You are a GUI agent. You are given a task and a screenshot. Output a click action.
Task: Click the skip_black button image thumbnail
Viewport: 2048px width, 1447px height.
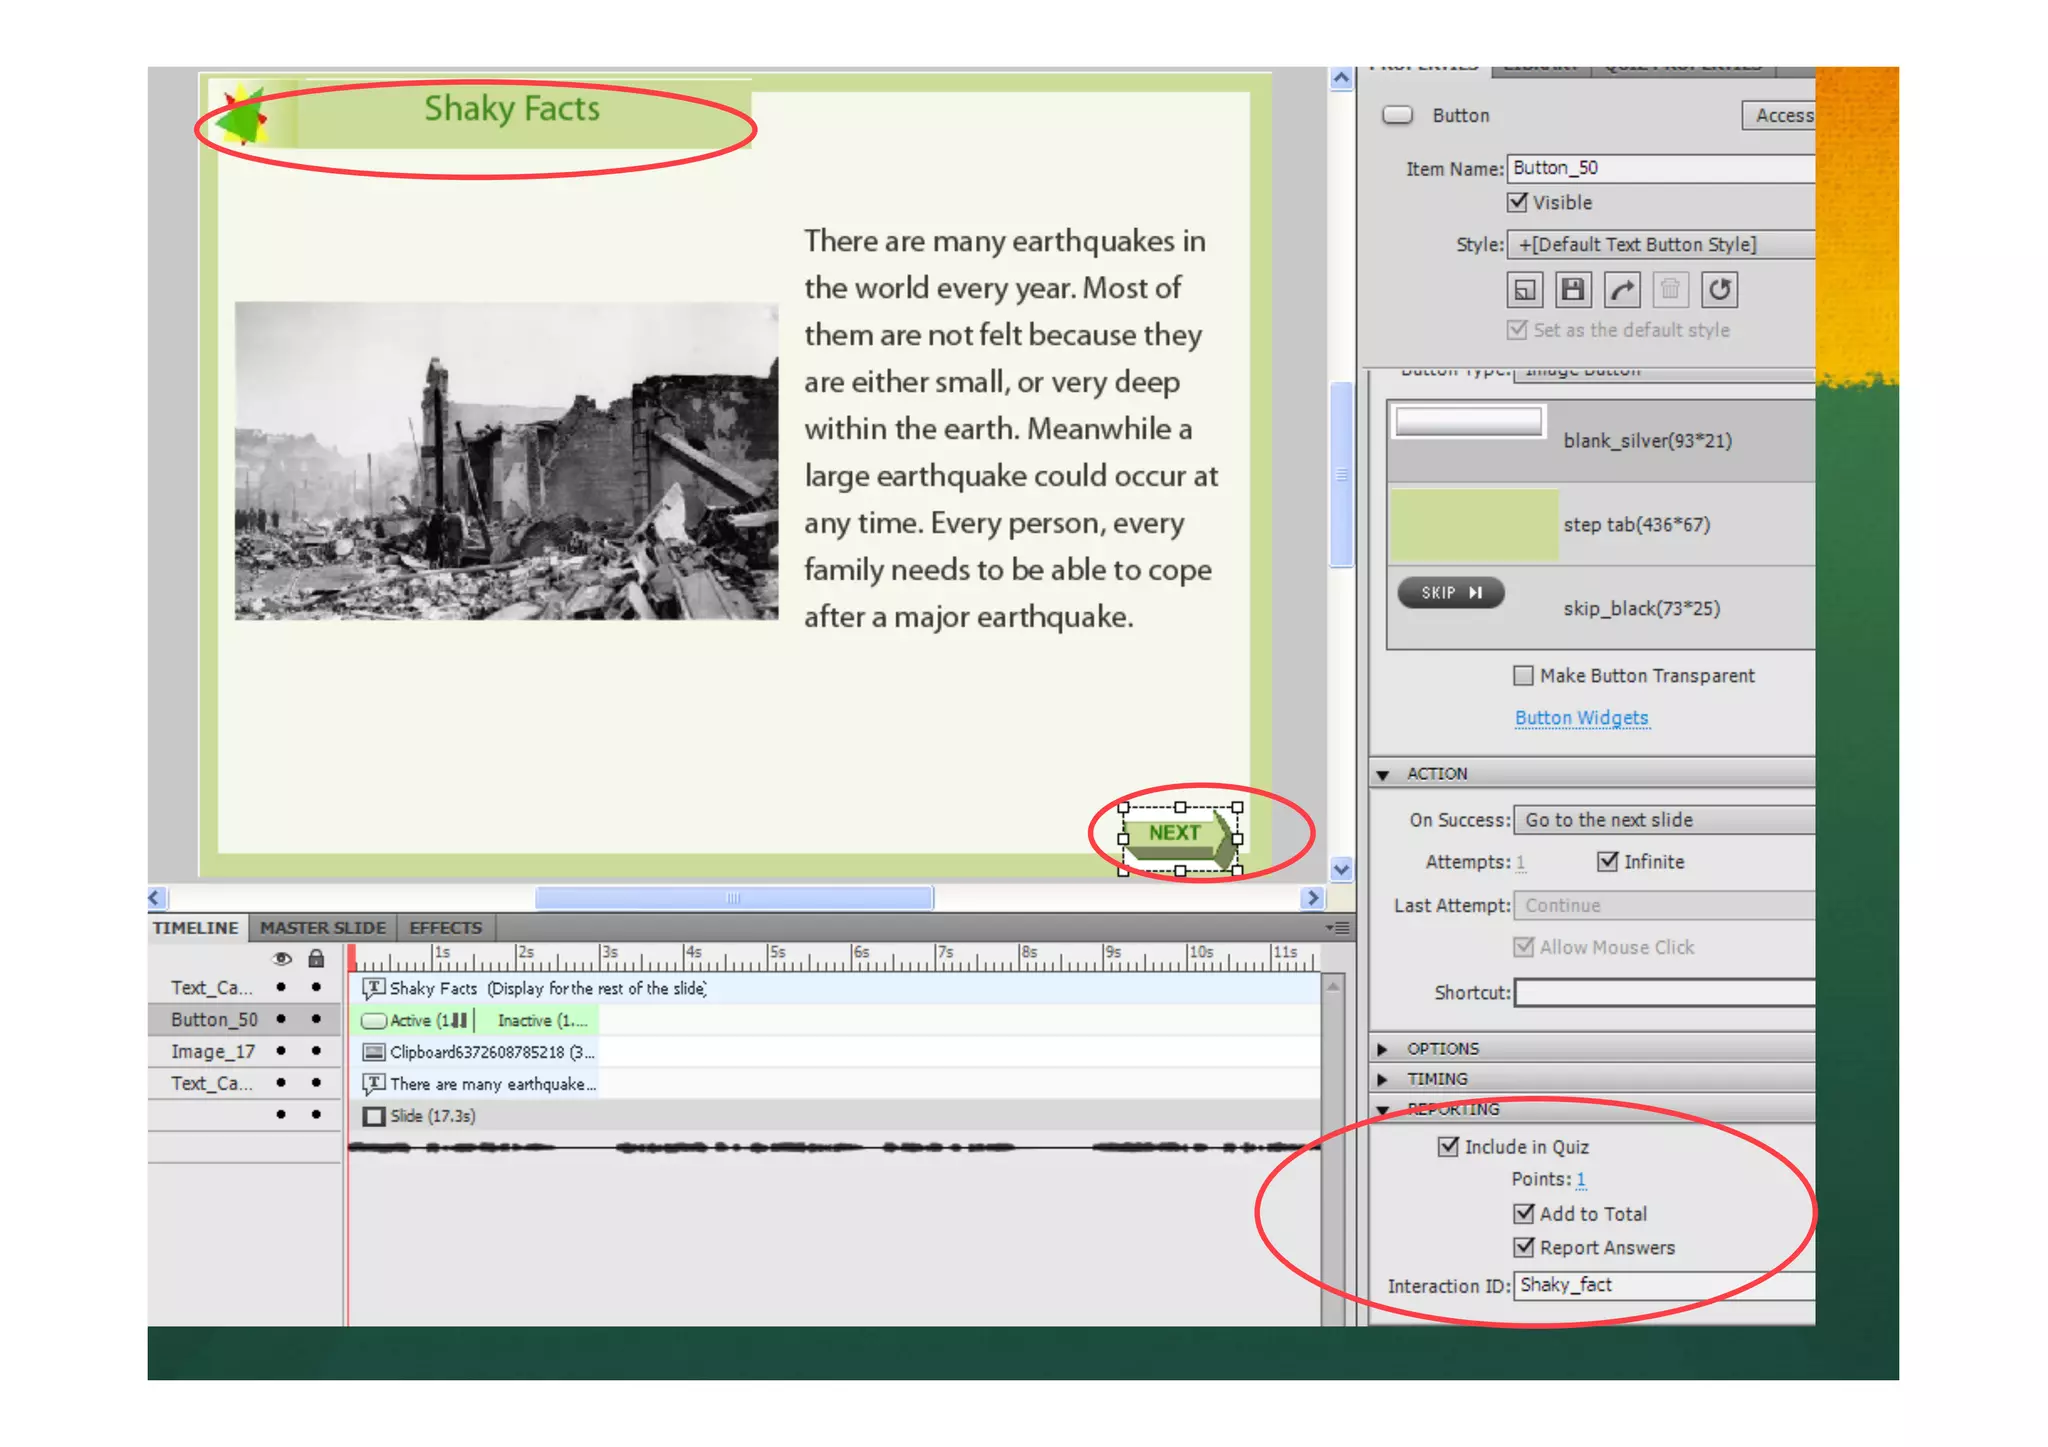point(1451,593)
